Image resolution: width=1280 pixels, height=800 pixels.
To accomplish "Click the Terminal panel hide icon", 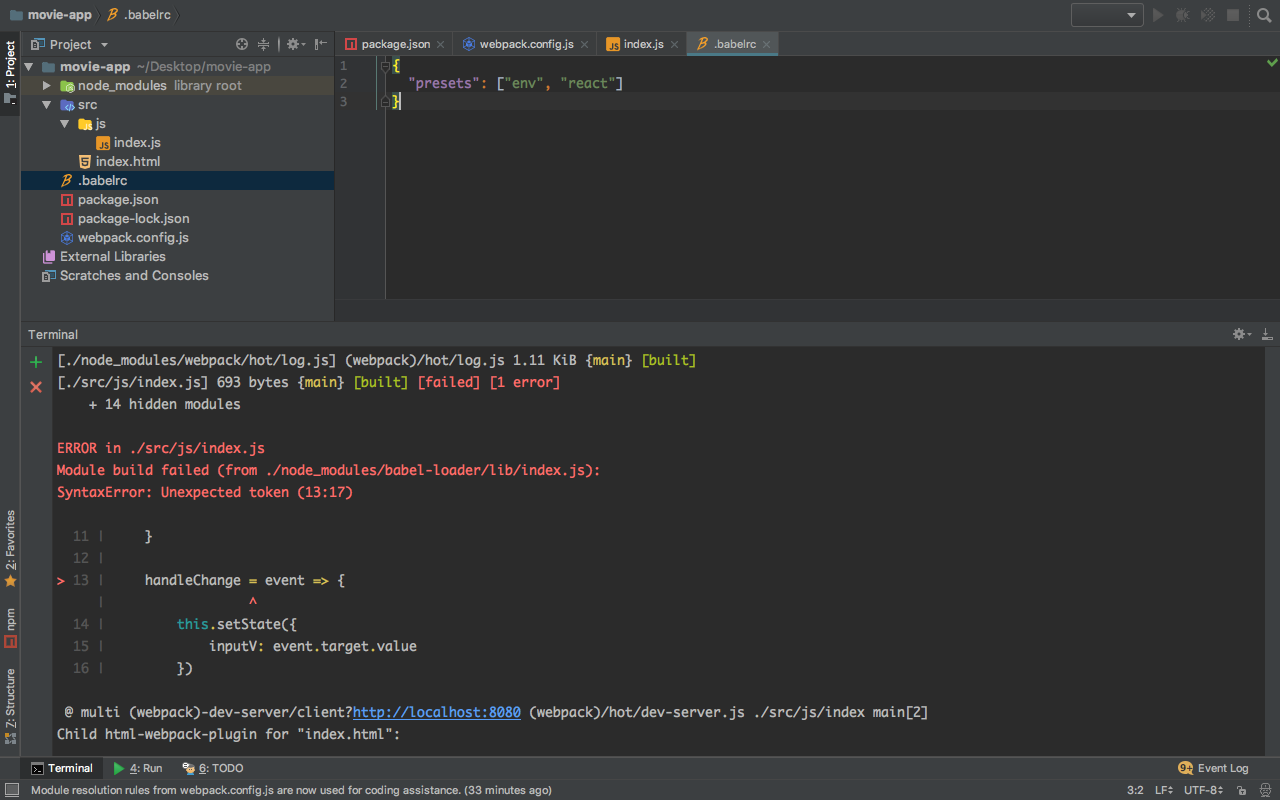I will point(1267,334).
